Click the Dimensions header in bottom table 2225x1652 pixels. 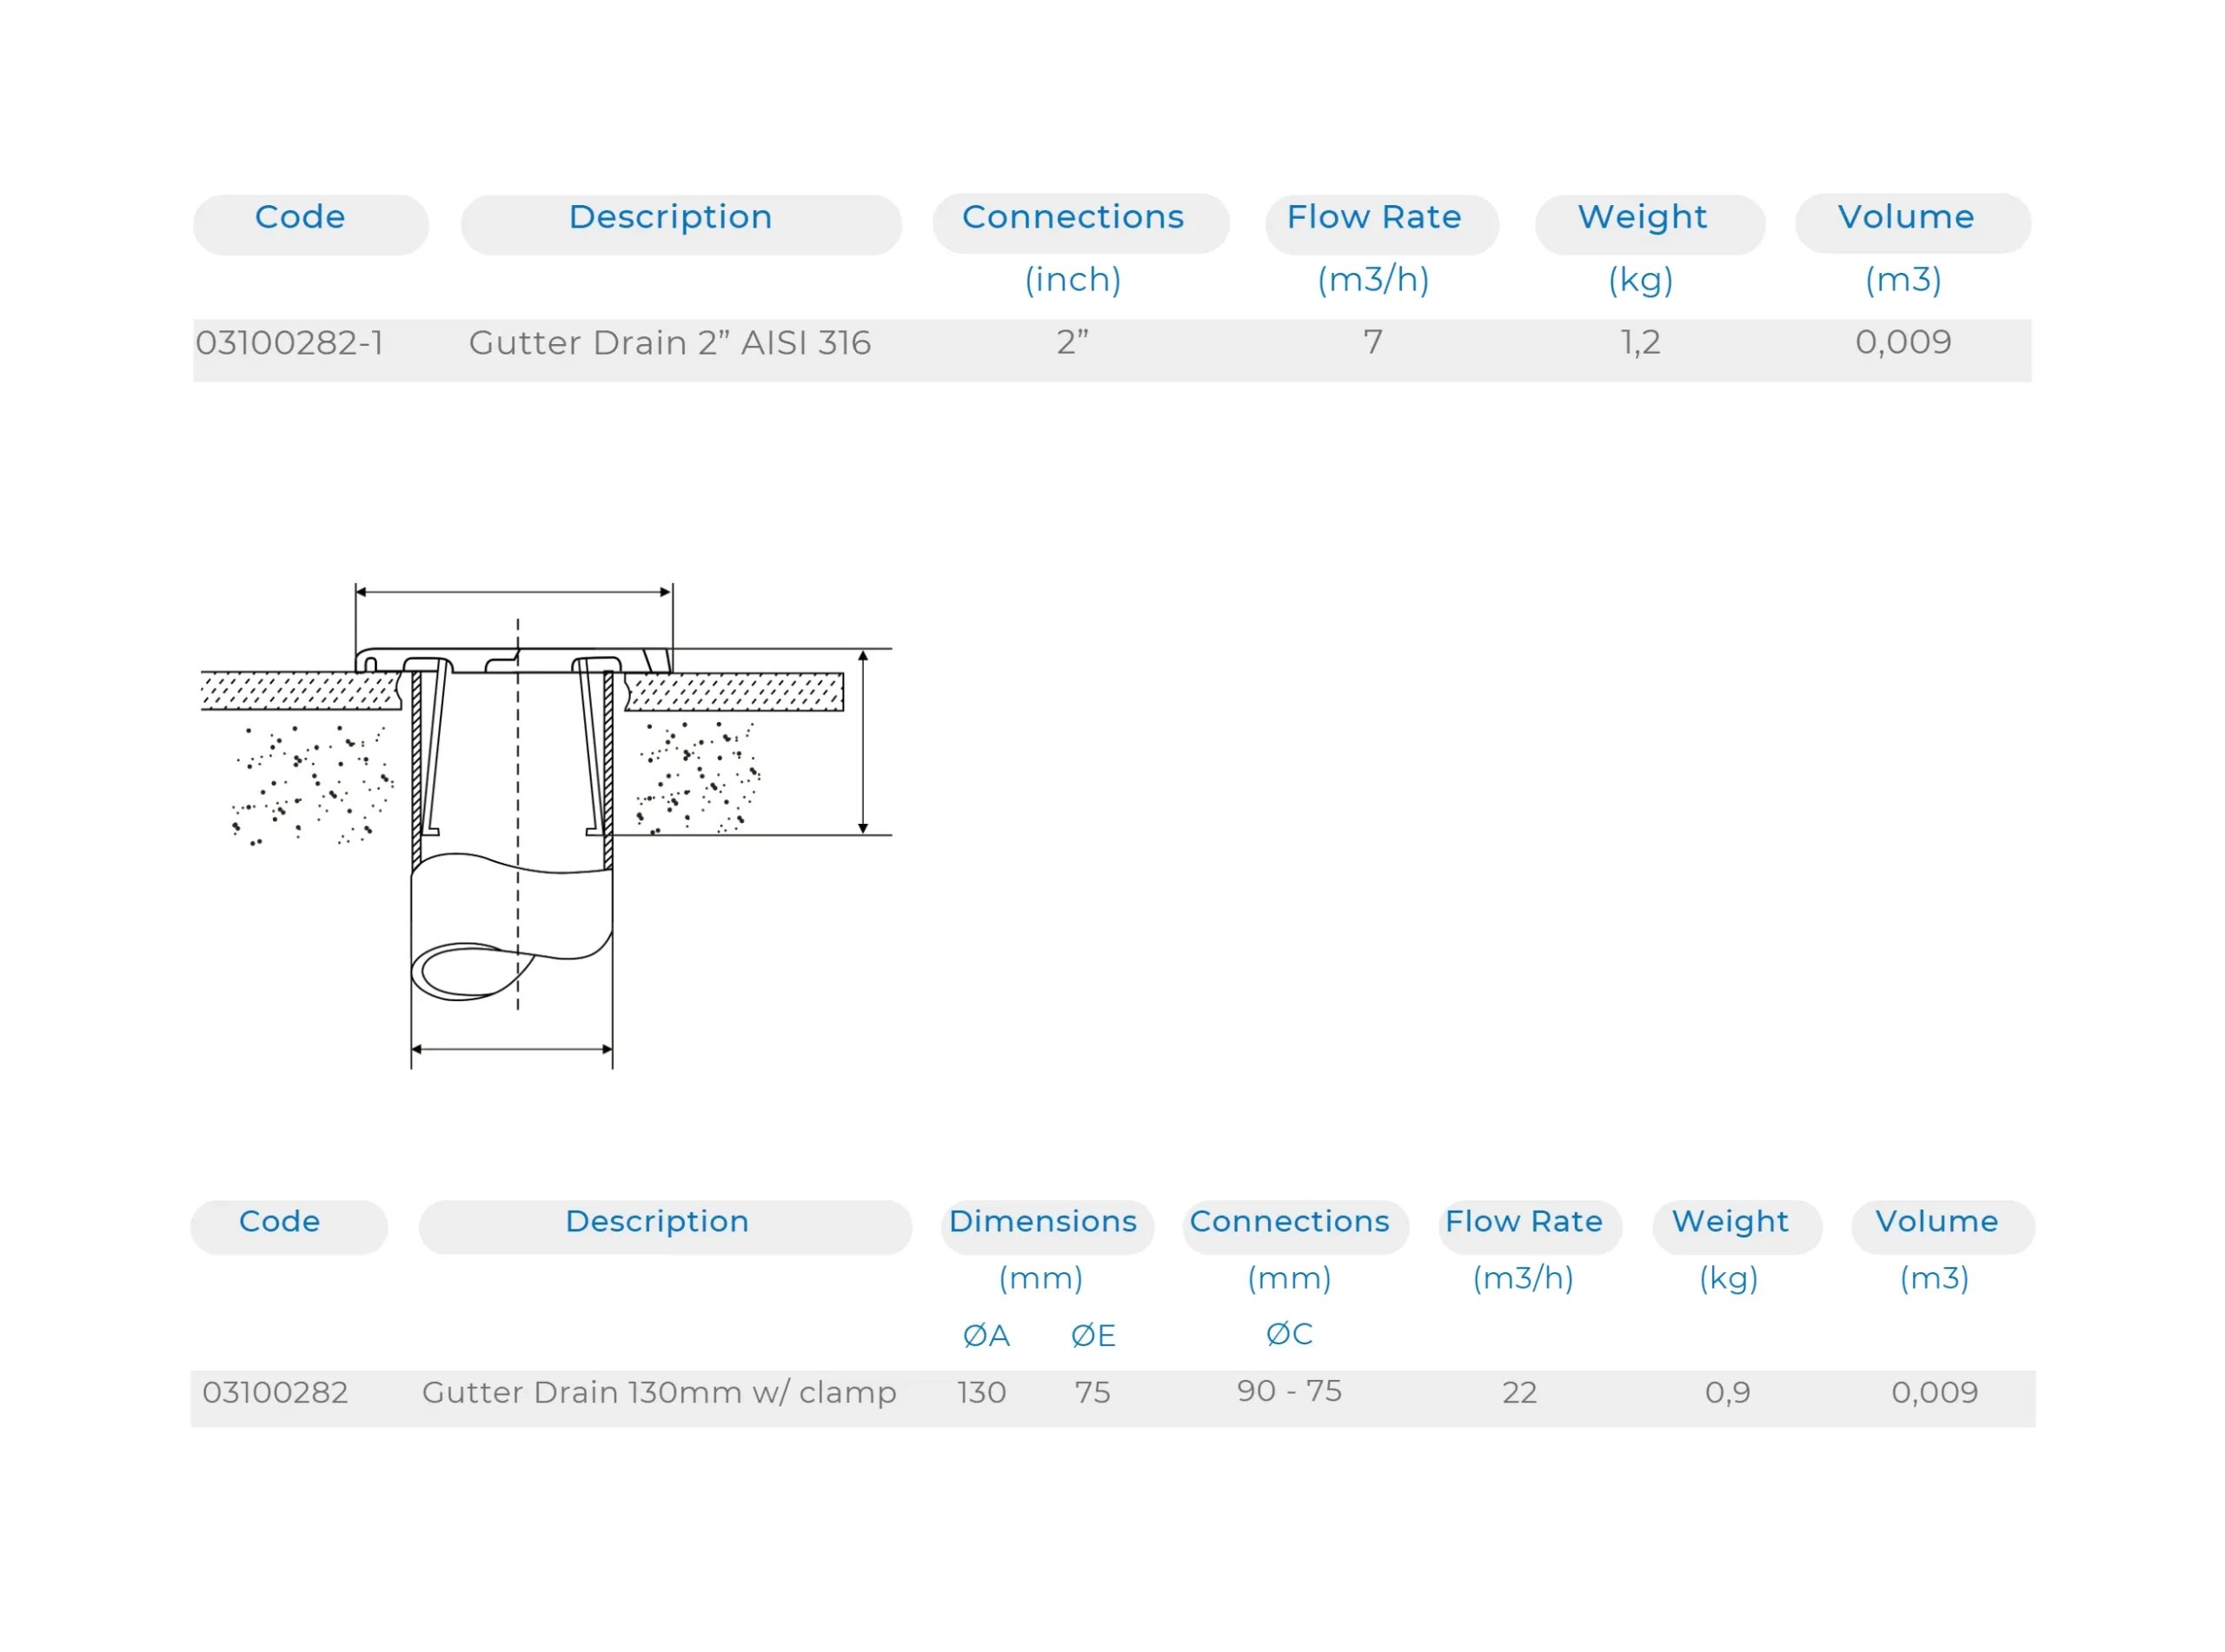tap(1042, 1221)
